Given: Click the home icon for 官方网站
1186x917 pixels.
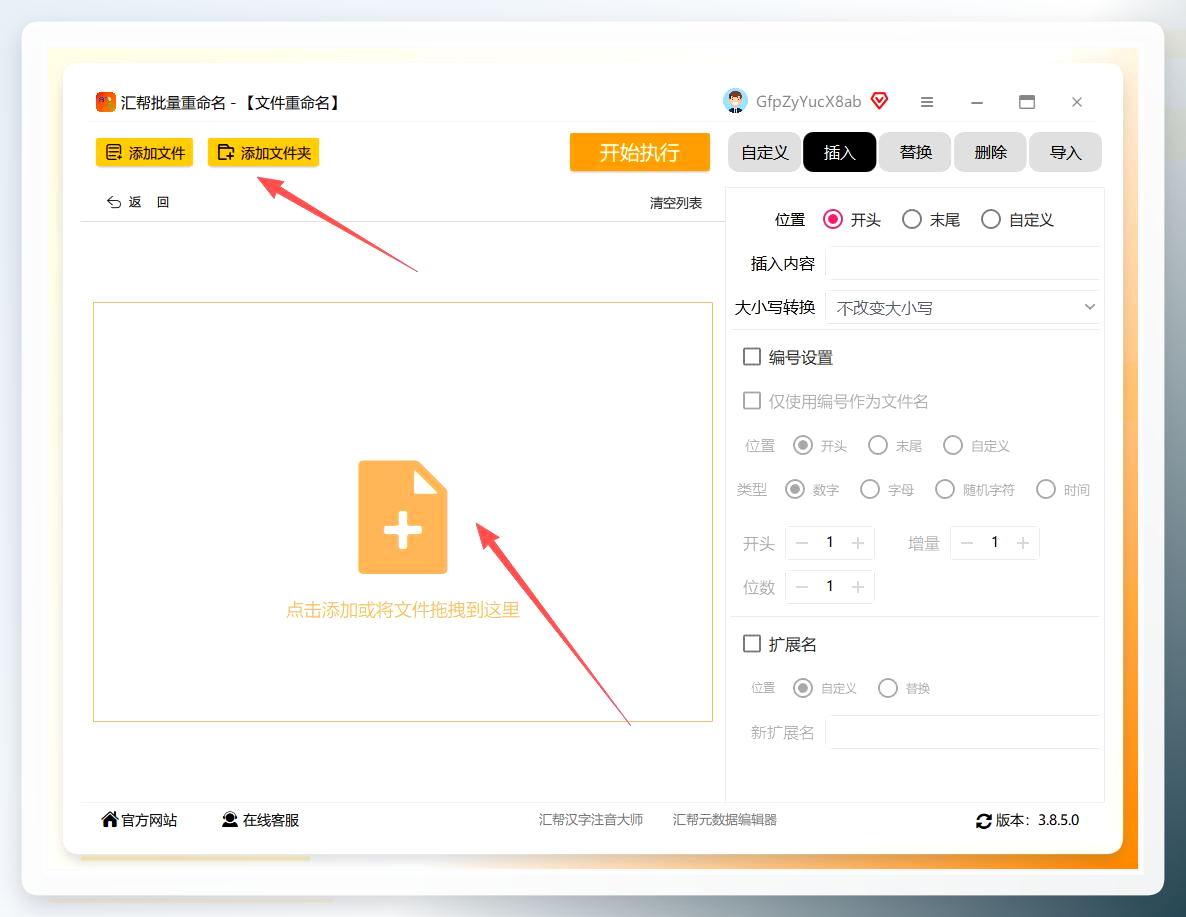Looking at the screenshot, I should pyautogui.click(x=110, y=819).
